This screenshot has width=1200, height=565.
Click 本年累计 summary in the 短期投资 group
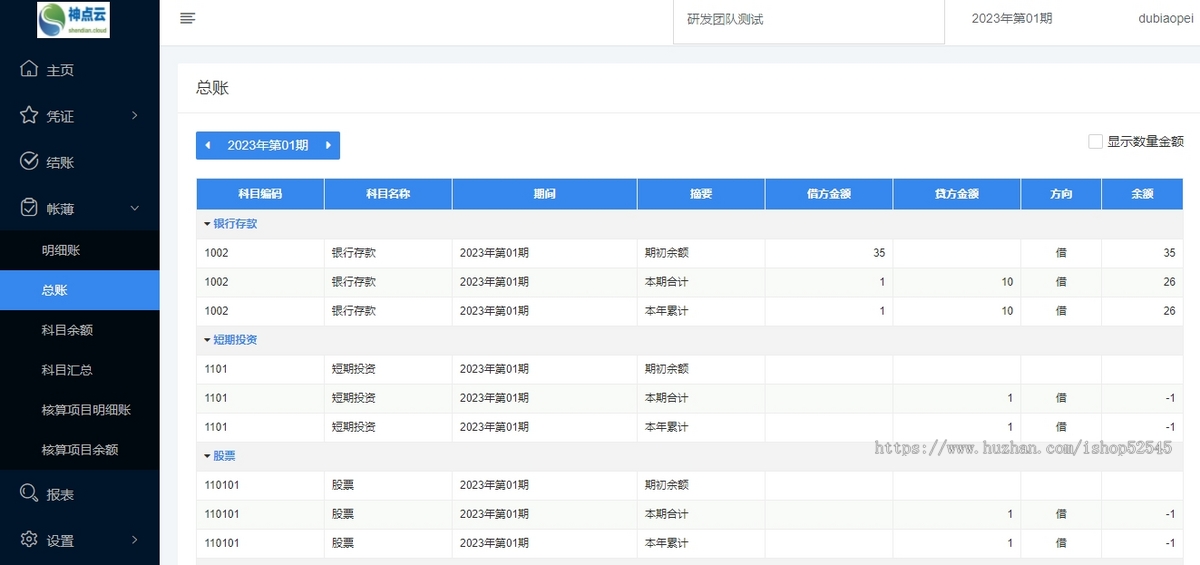(667, 427)
